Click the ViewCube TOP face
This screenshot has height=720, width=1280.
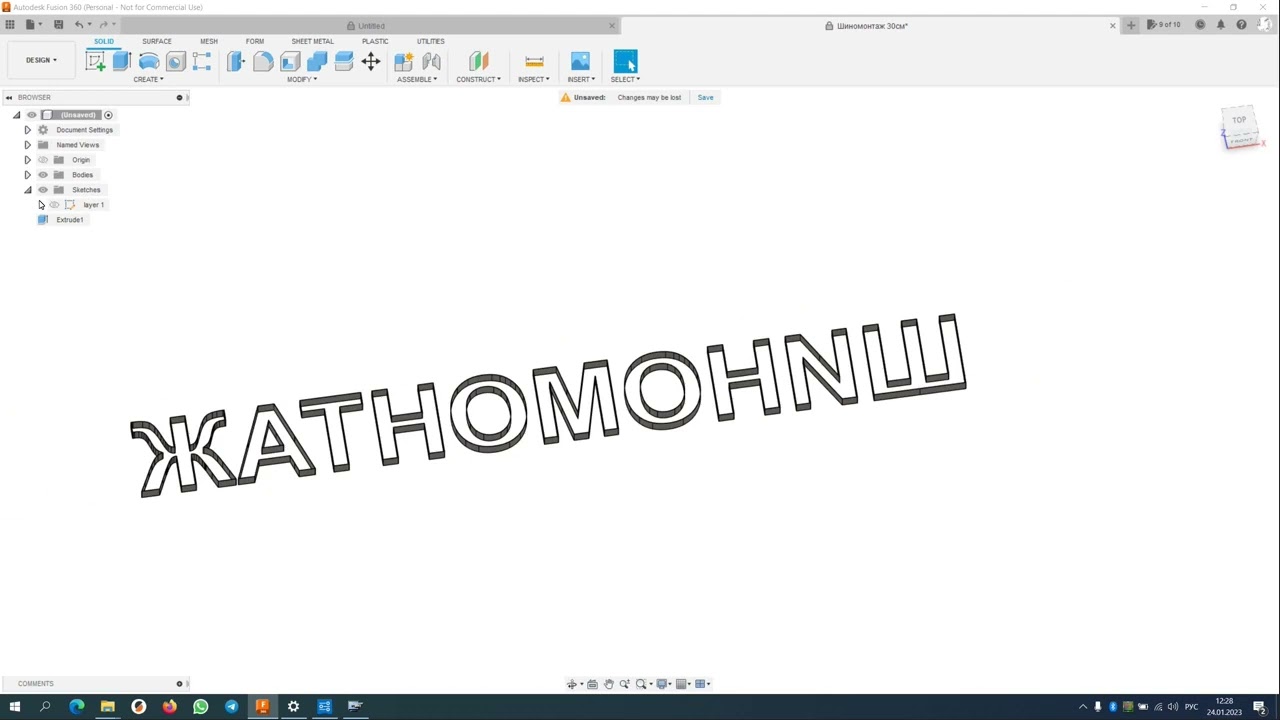click(x=1239, y=121)
